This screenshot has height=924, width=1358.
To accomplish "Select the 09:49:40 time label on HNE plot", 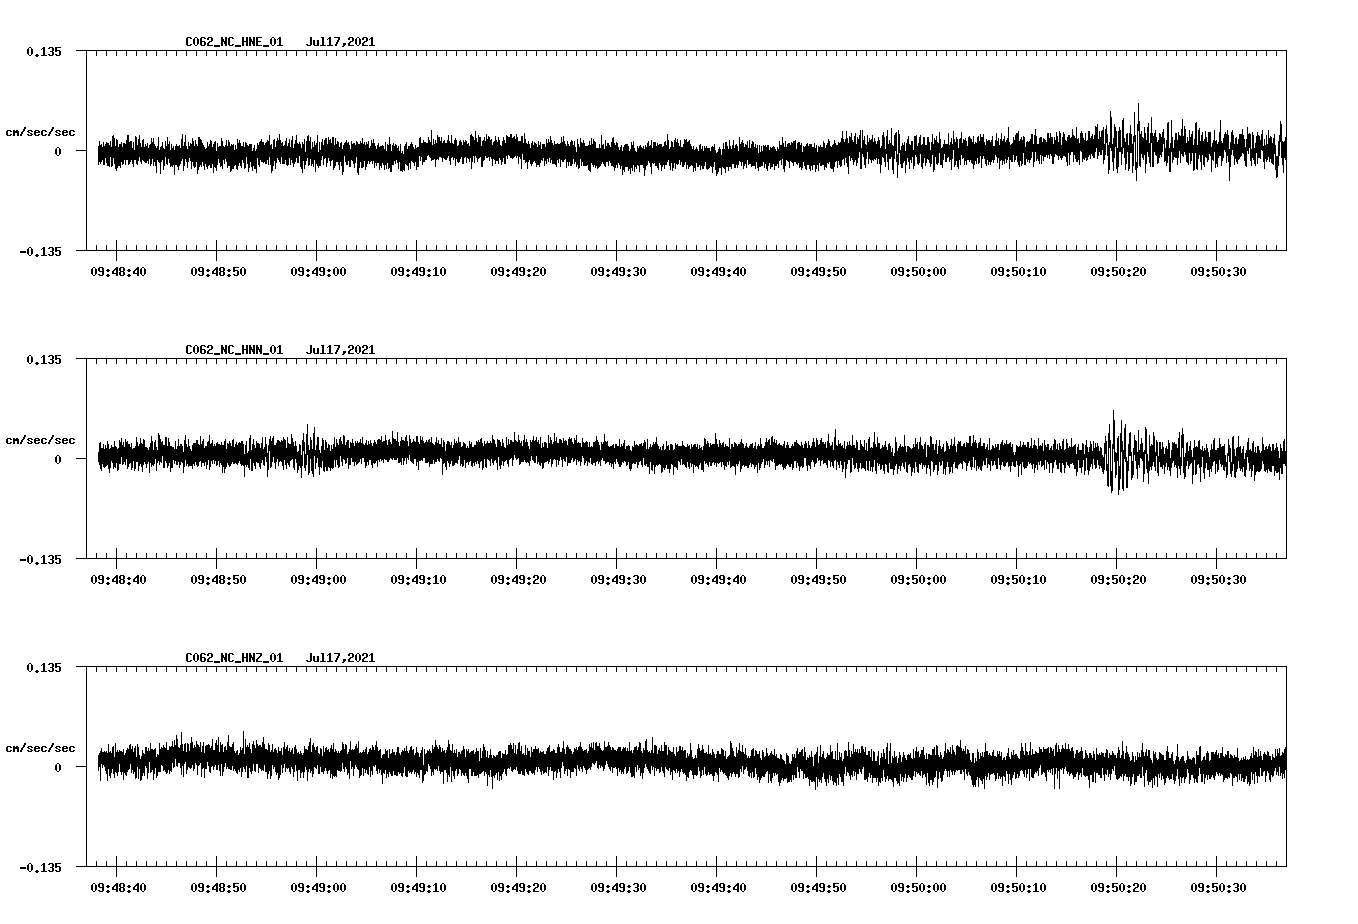I will tap(718, 271).
